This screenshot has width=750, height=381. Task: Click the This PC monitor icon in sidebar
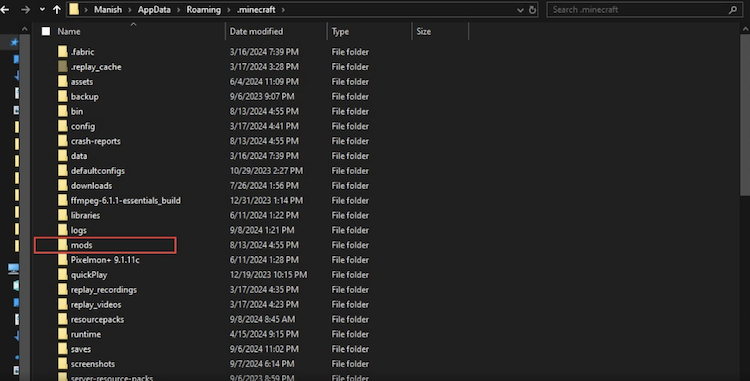13,269
